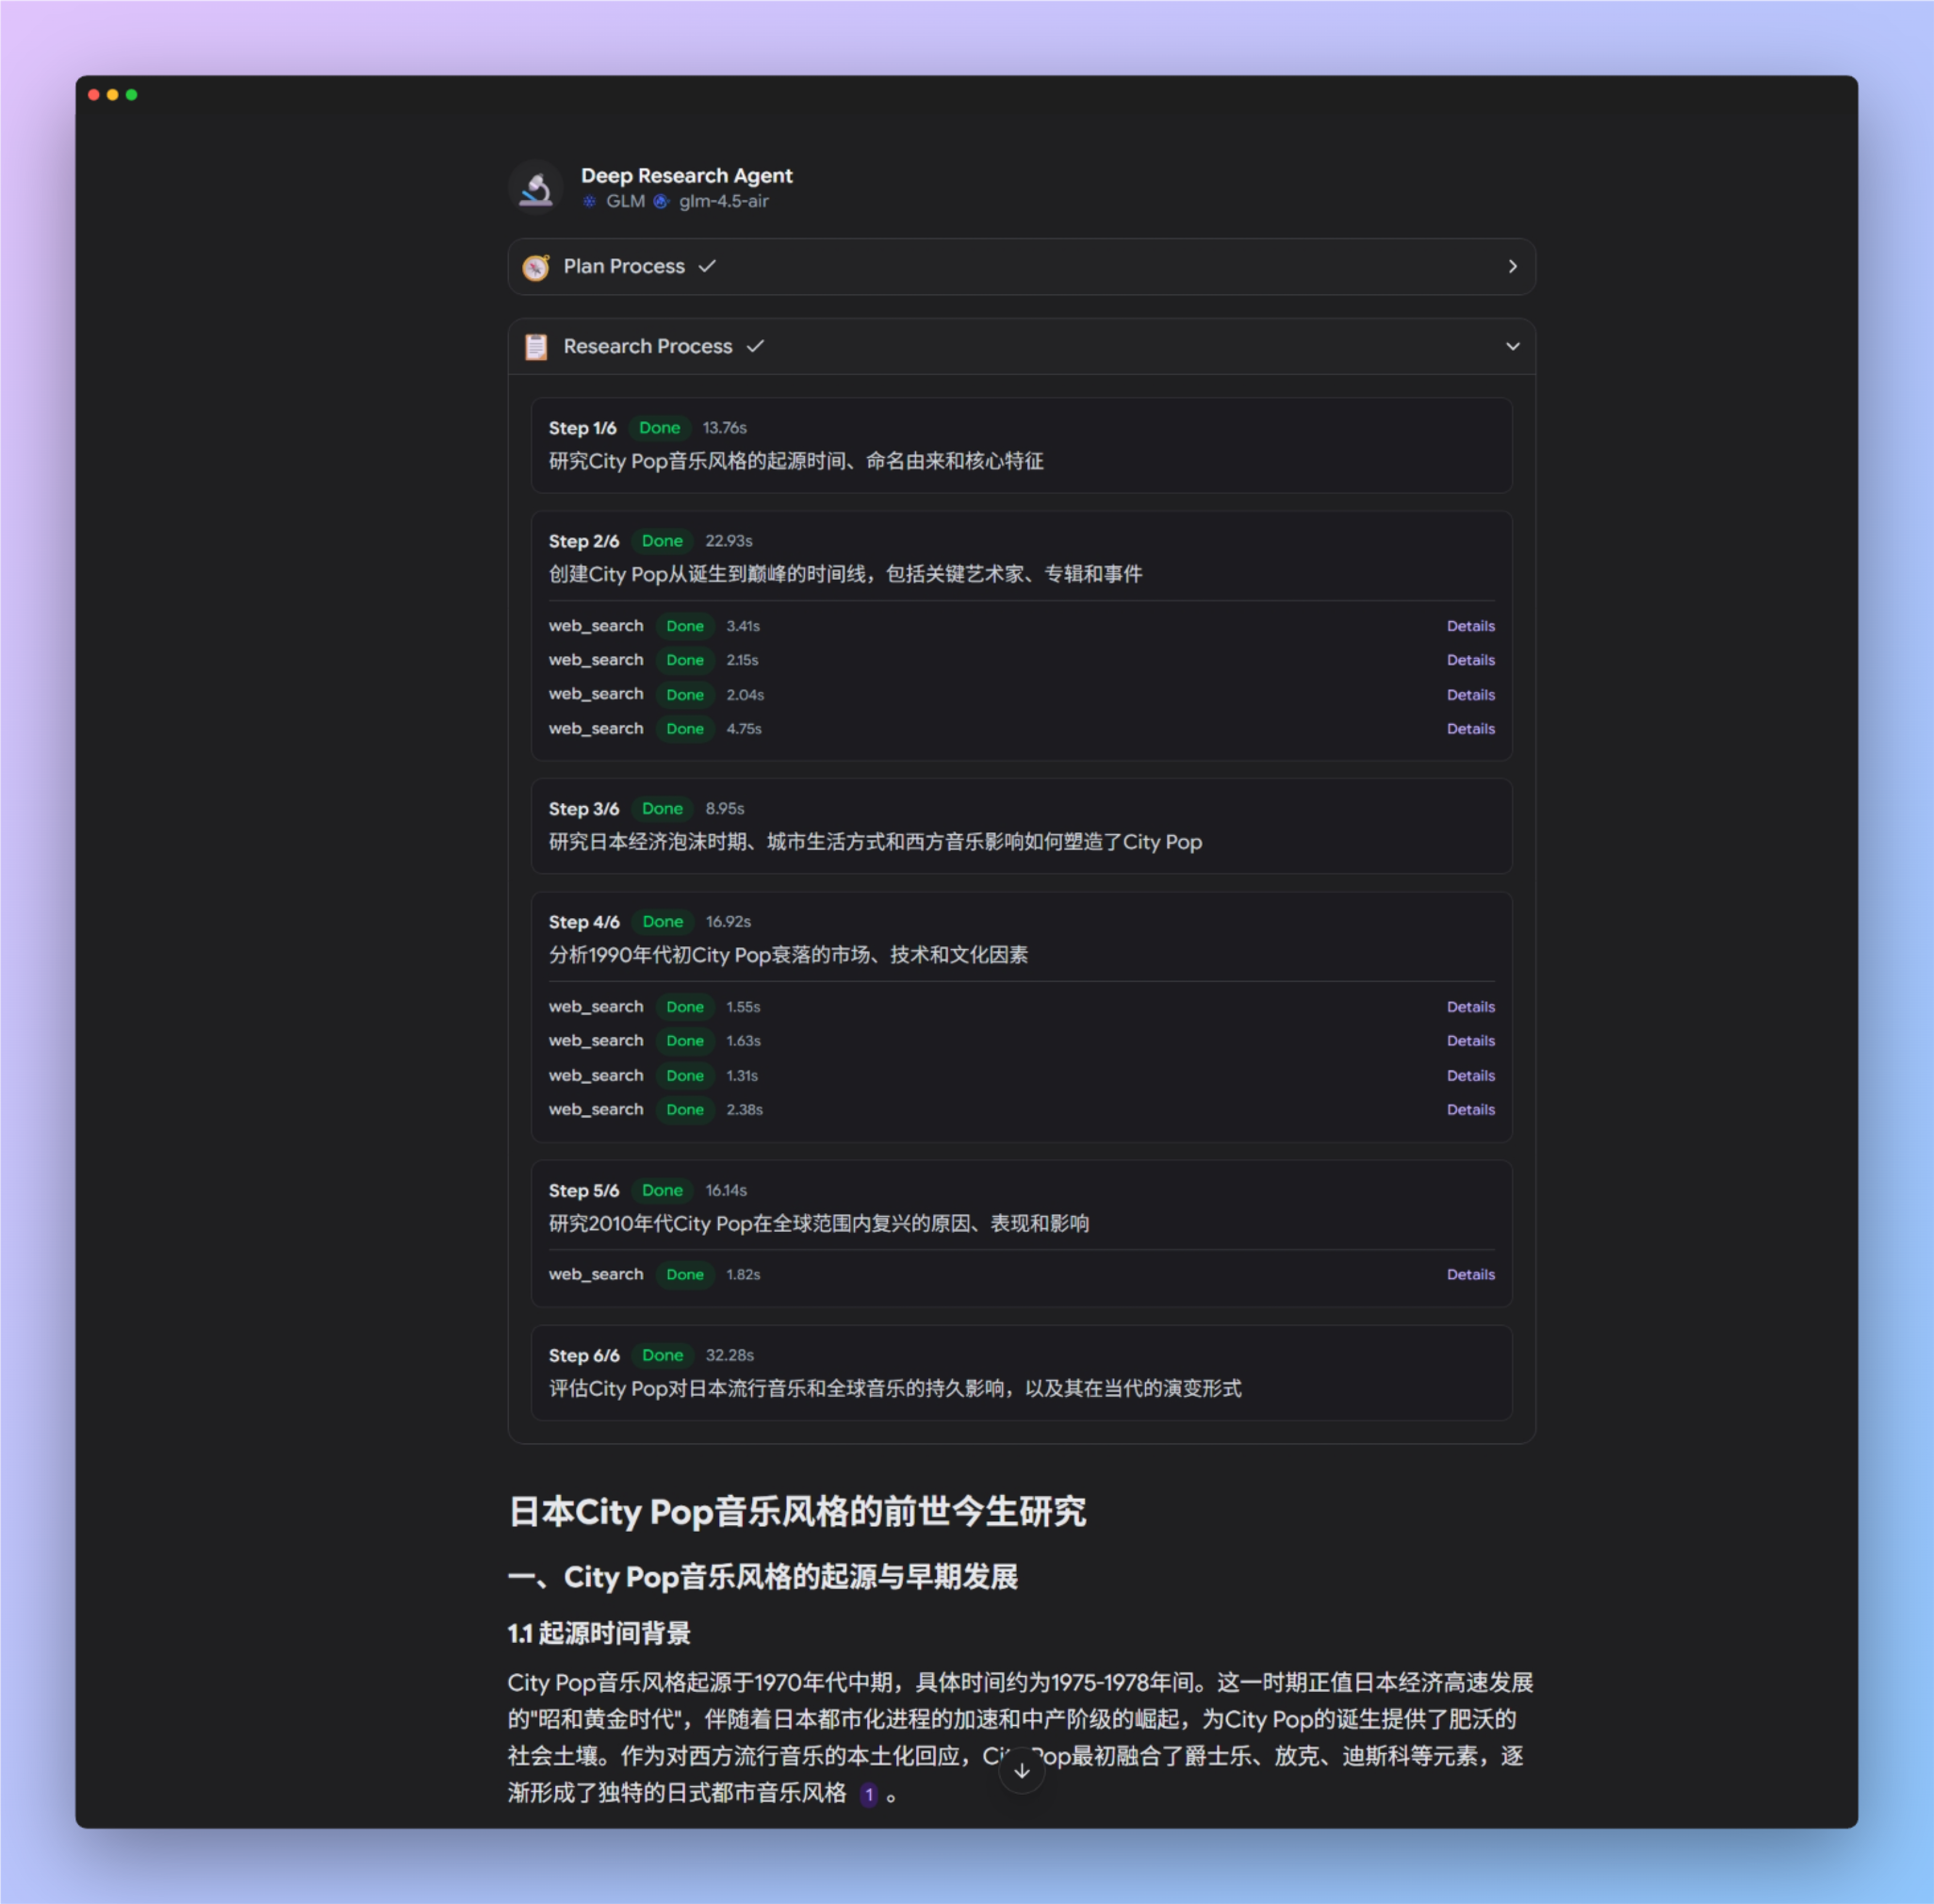Open citation 1 at the paragraph end
This screenshot has width=1934, height=1904.
coord(869,1795)
